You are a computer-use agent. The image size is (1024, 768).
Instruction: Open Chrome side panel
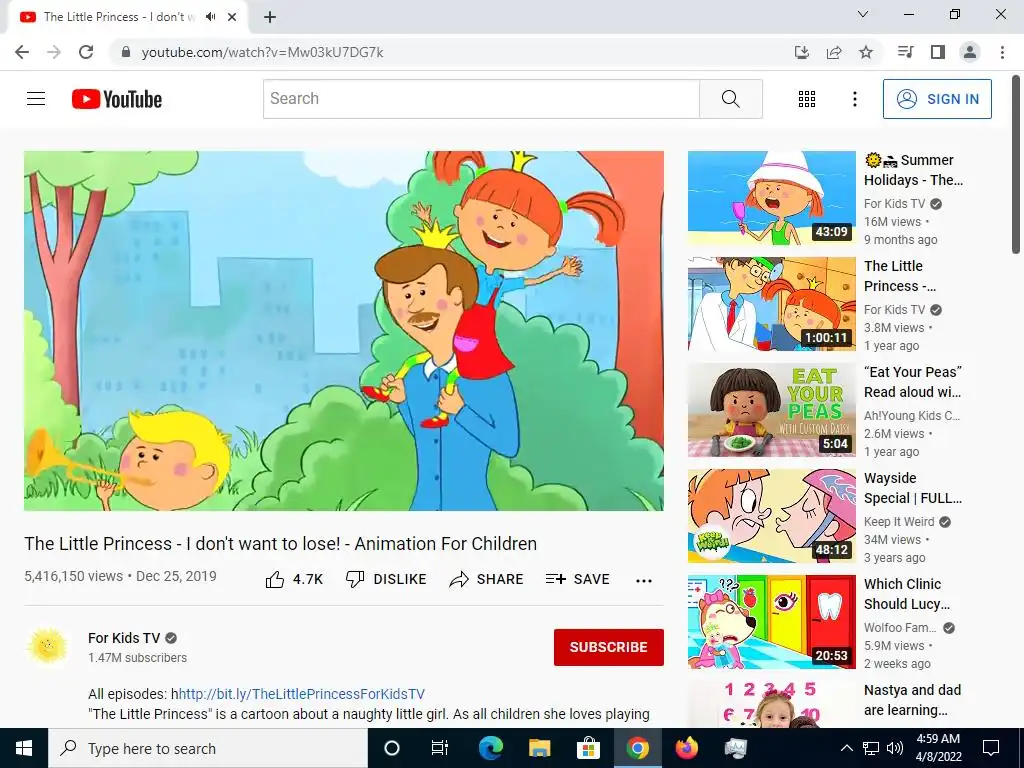pos(938,52)
